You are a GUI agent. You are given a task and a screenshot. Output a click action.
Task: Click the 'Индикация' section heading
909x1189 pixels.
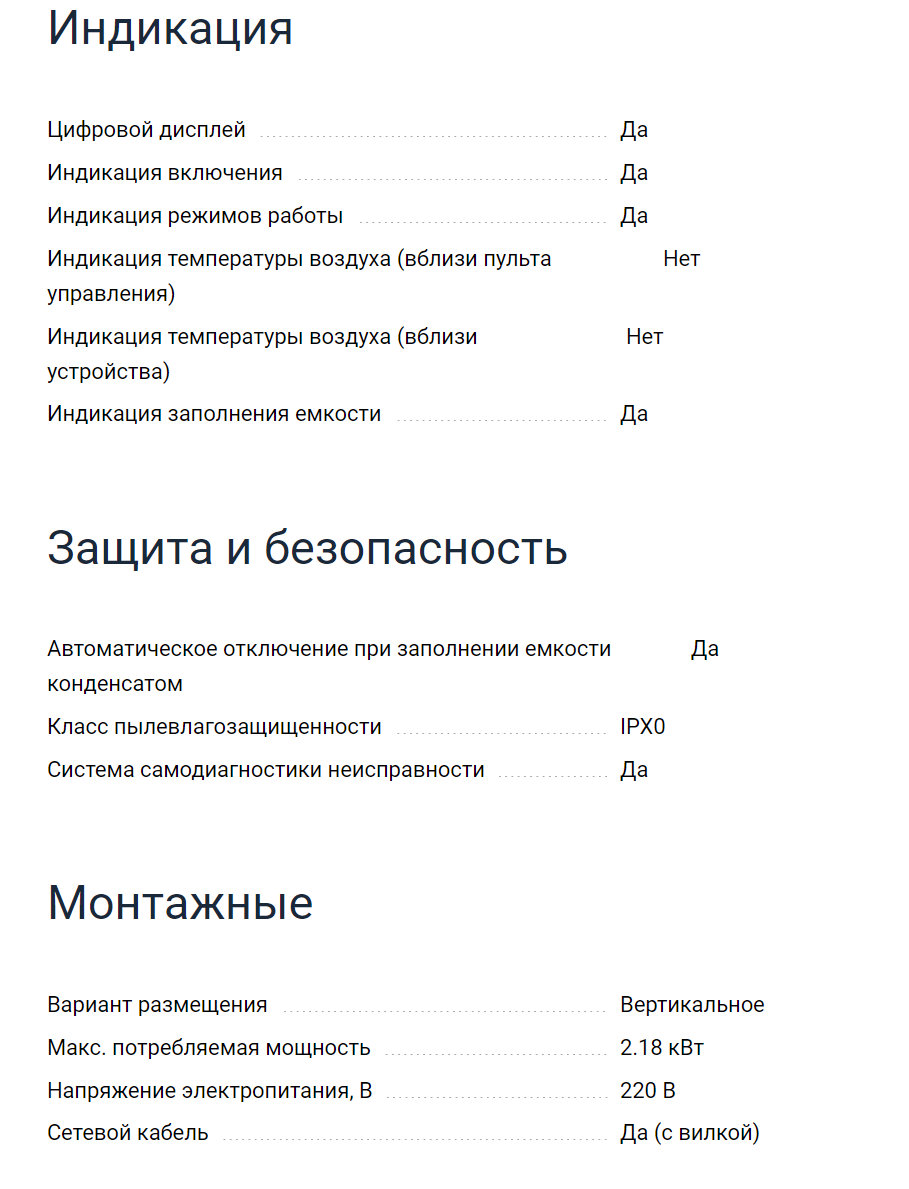[x=170, y=29]
